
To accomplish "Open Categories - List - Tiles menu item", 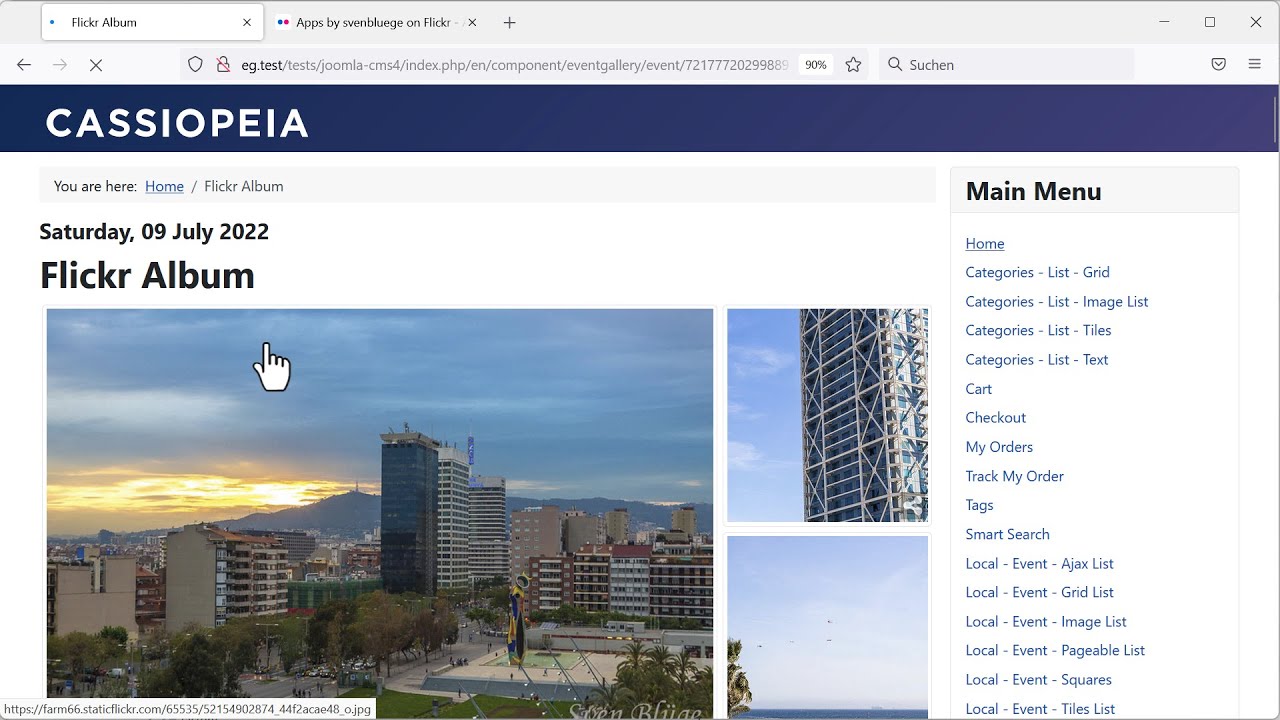I will coord(1038,330).
